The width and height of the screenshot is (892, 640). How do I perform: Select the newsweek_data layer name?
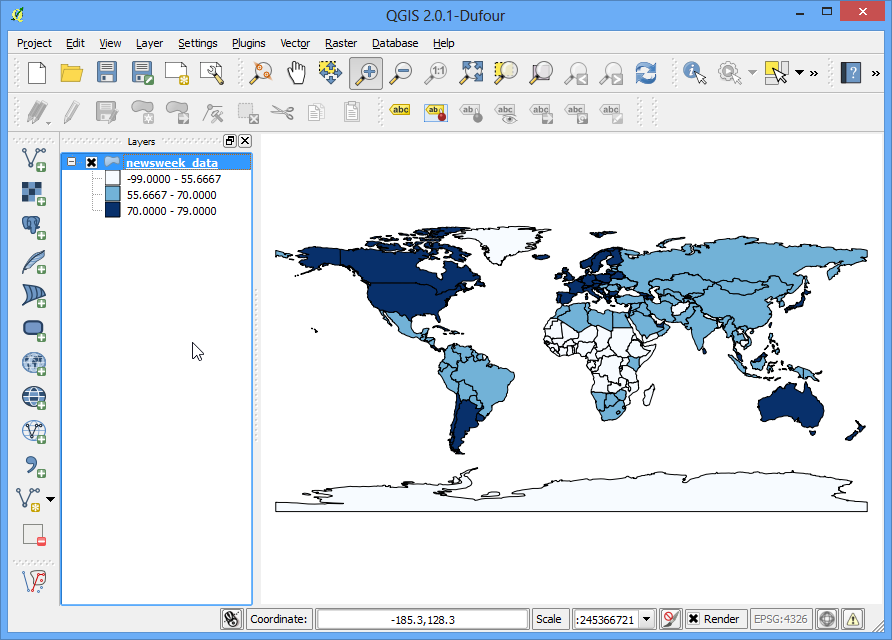coord(172,163)
